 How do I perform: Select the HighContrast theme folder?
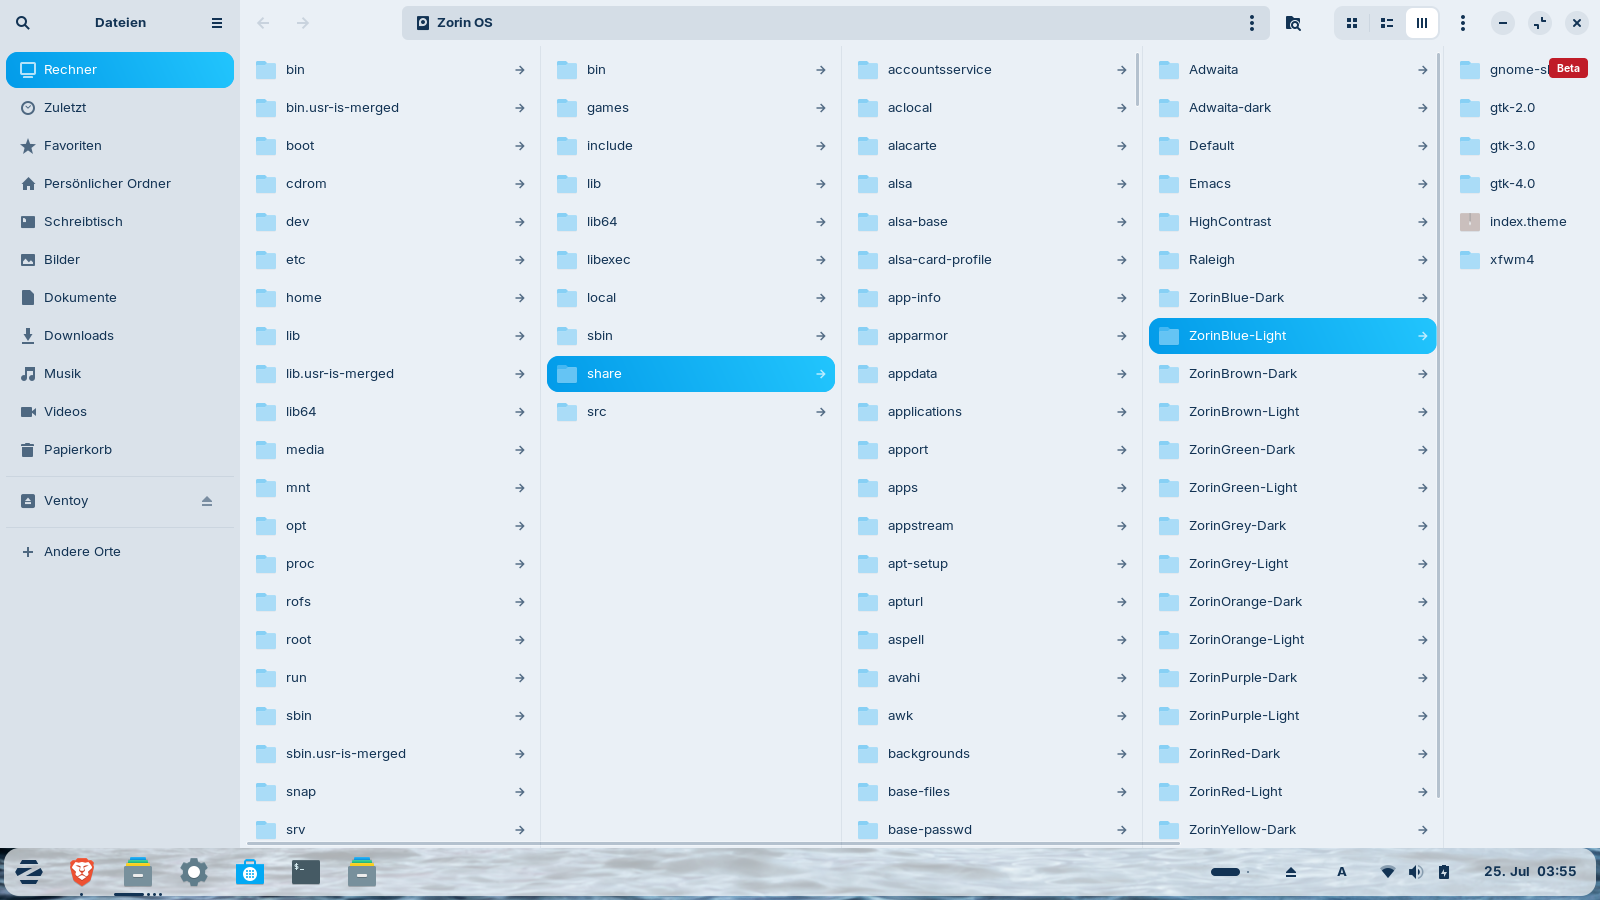[1293, 222]
